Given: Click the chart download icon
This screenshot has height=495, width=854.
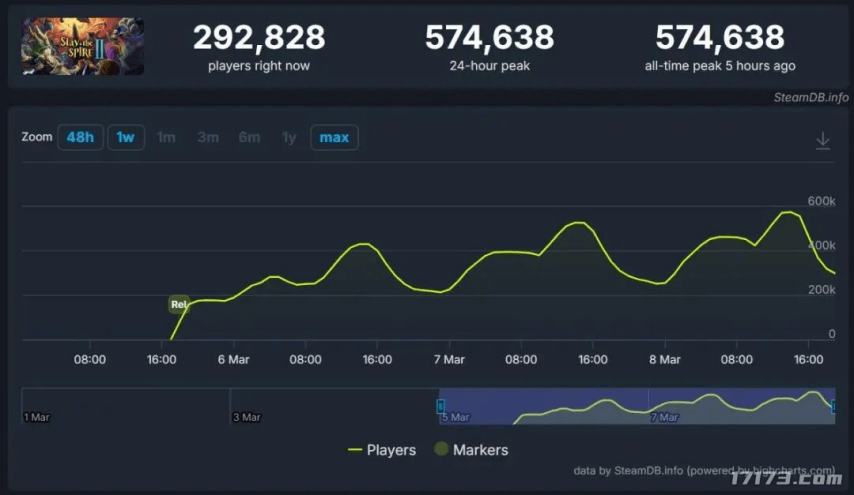Looking at the screenshot, I should tap(822, 141).
